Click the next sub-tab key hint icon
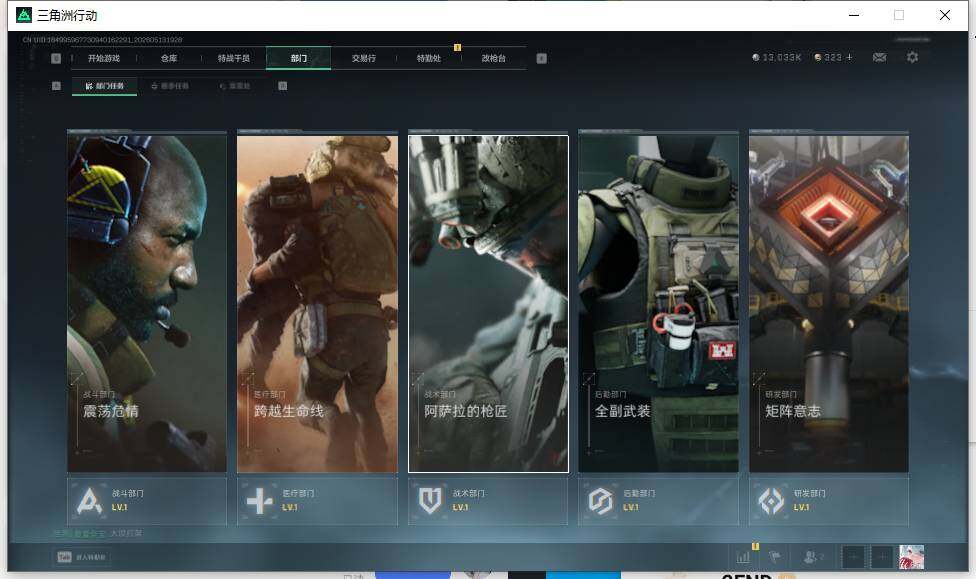This screenshot has width=976, height=579. (x=283, y=86)
